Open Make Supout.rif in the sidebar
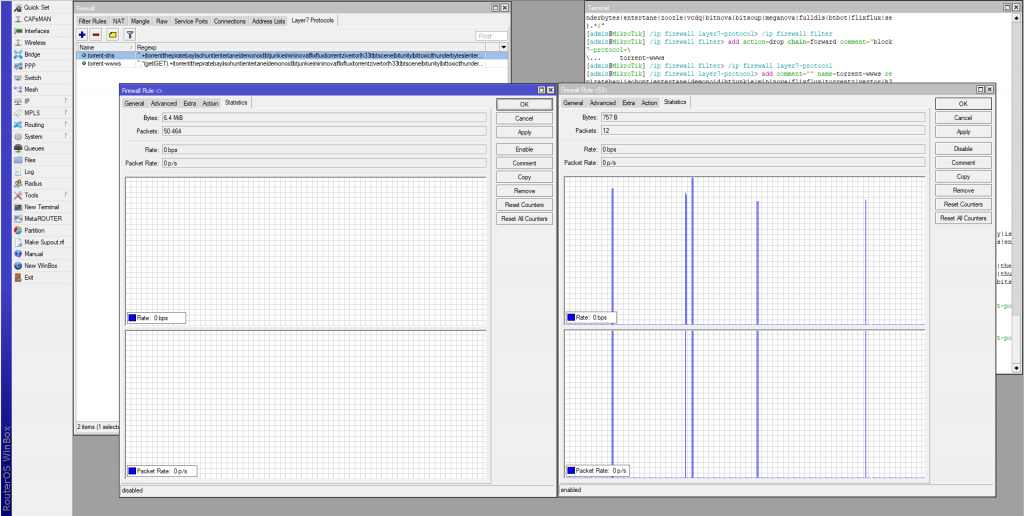 (x=43, y=242)
